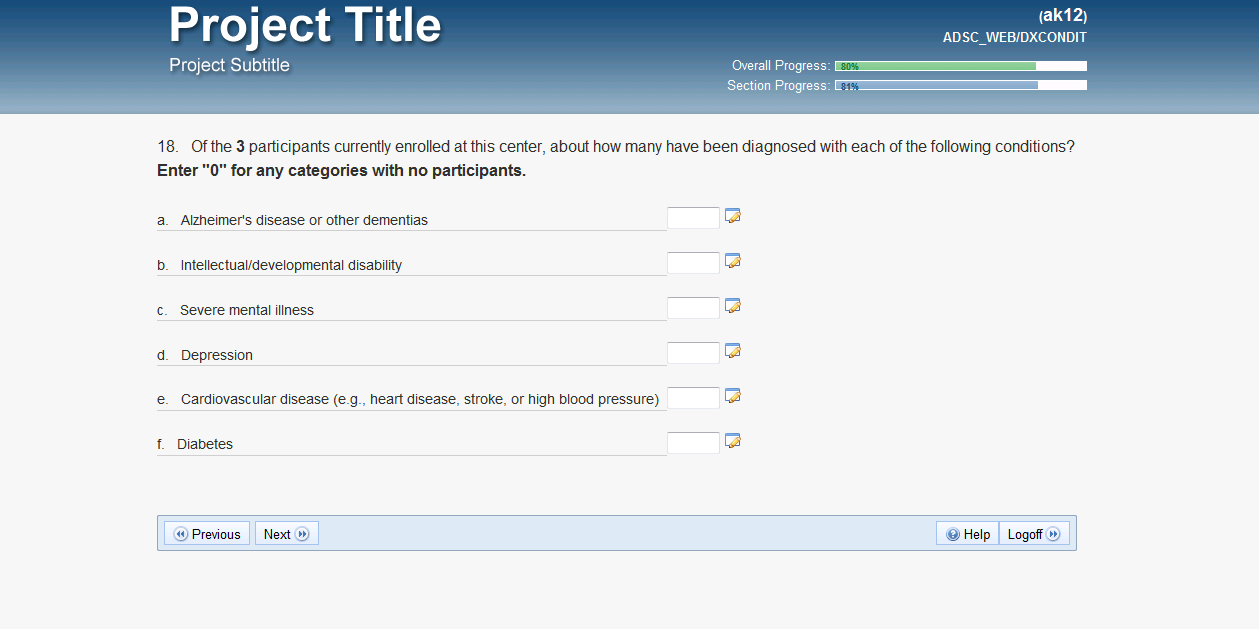Click the Logoff arrow icon
This screenshot has height=629, width=1259.
pyautogui.click(x=1052, y=535)
